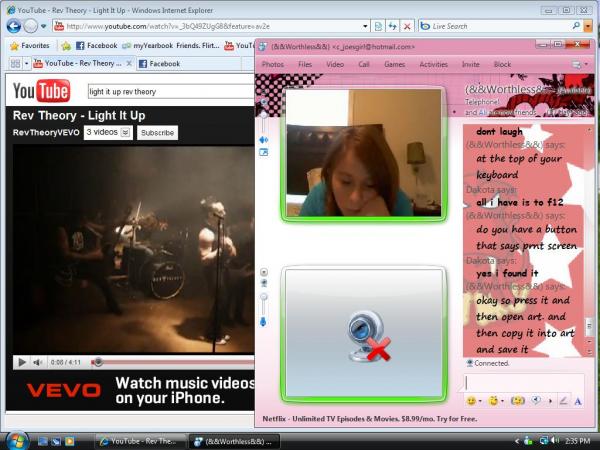The image size is (600, 450).
Task: Open the emoticons smiley picker
Action: coord(471,401)
